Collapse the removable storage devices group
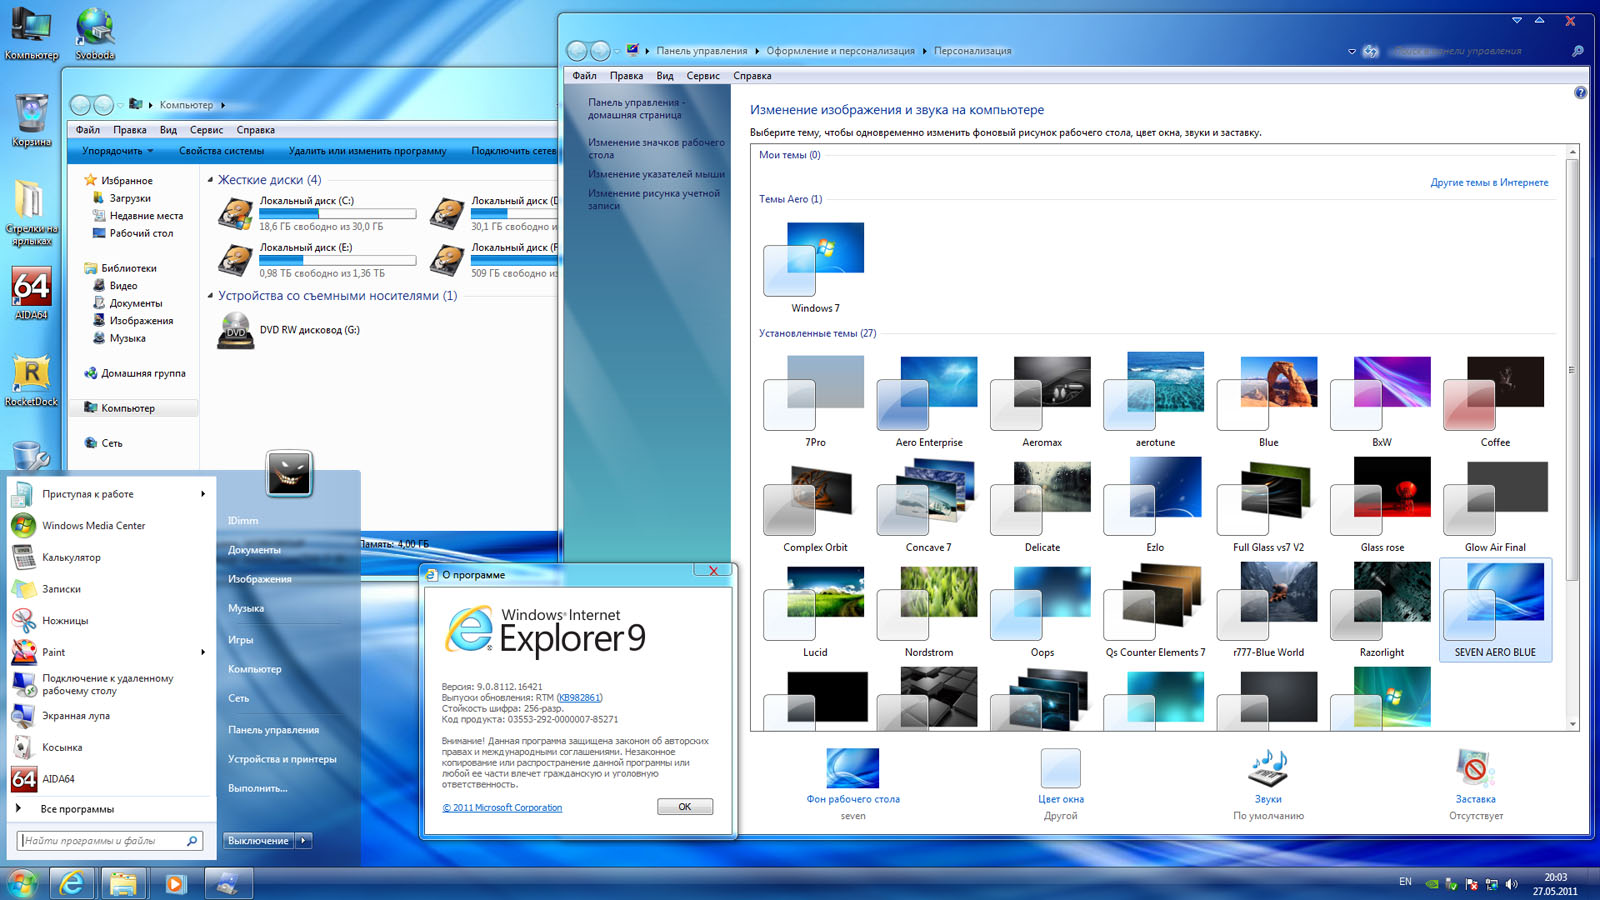 [210, 296]
